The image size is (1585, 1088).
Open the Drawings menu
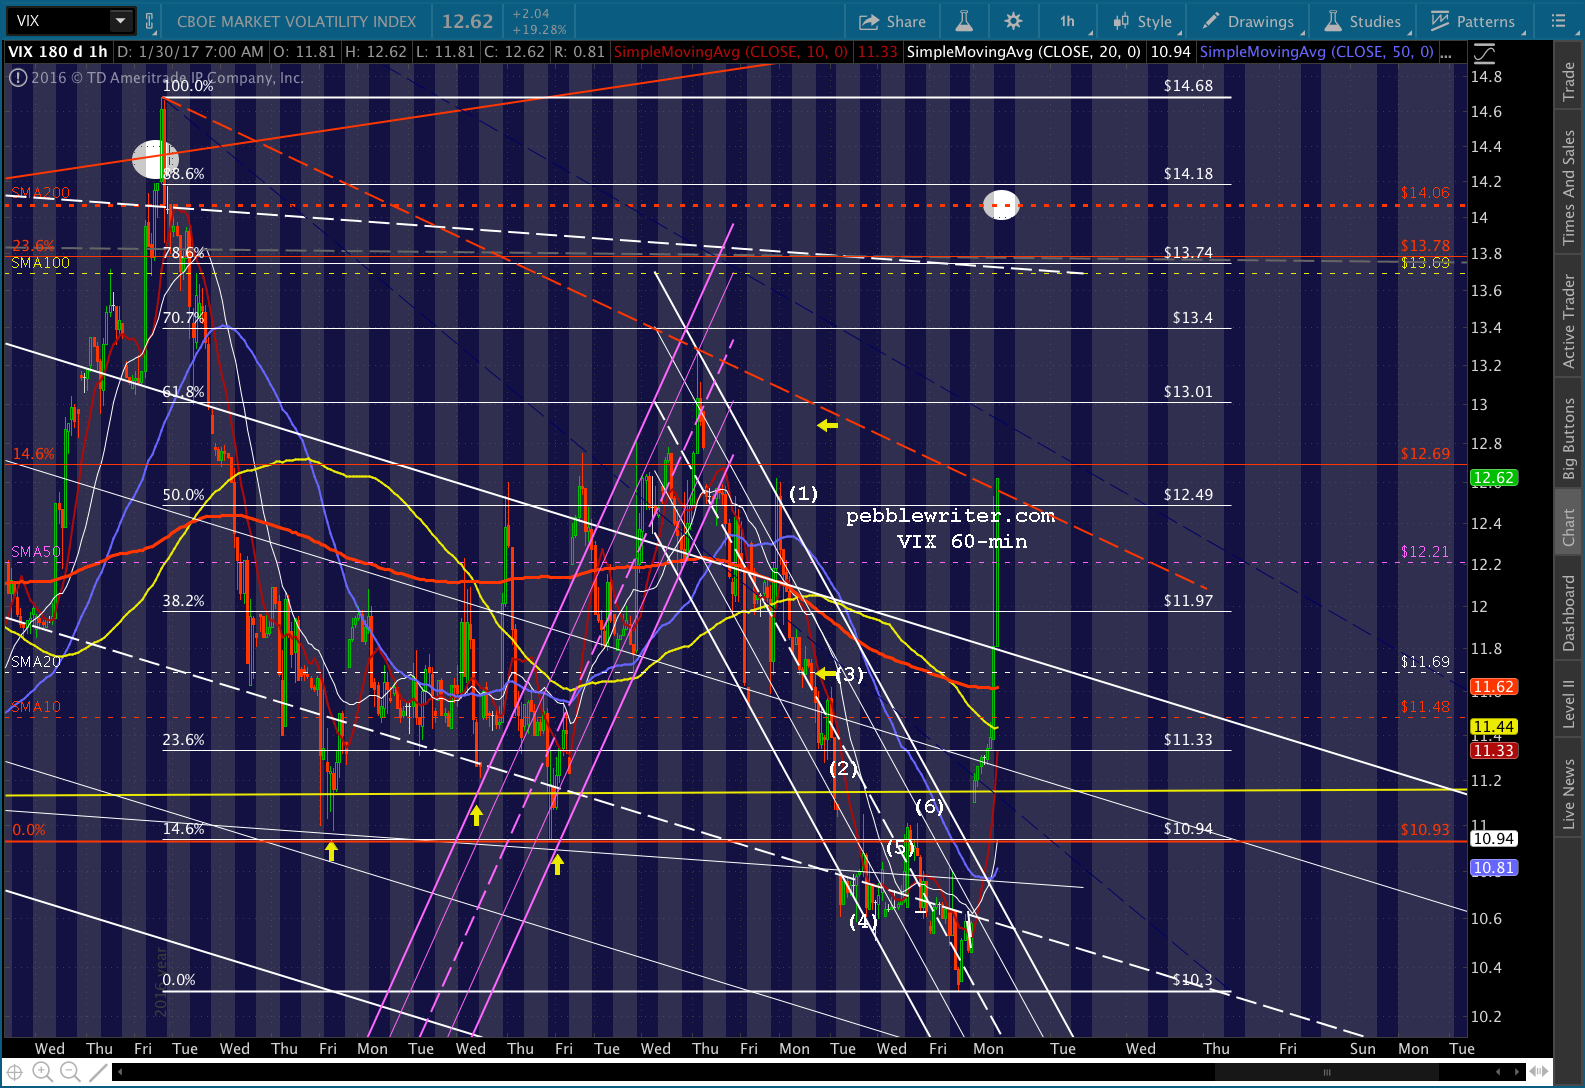point(1248,21)
